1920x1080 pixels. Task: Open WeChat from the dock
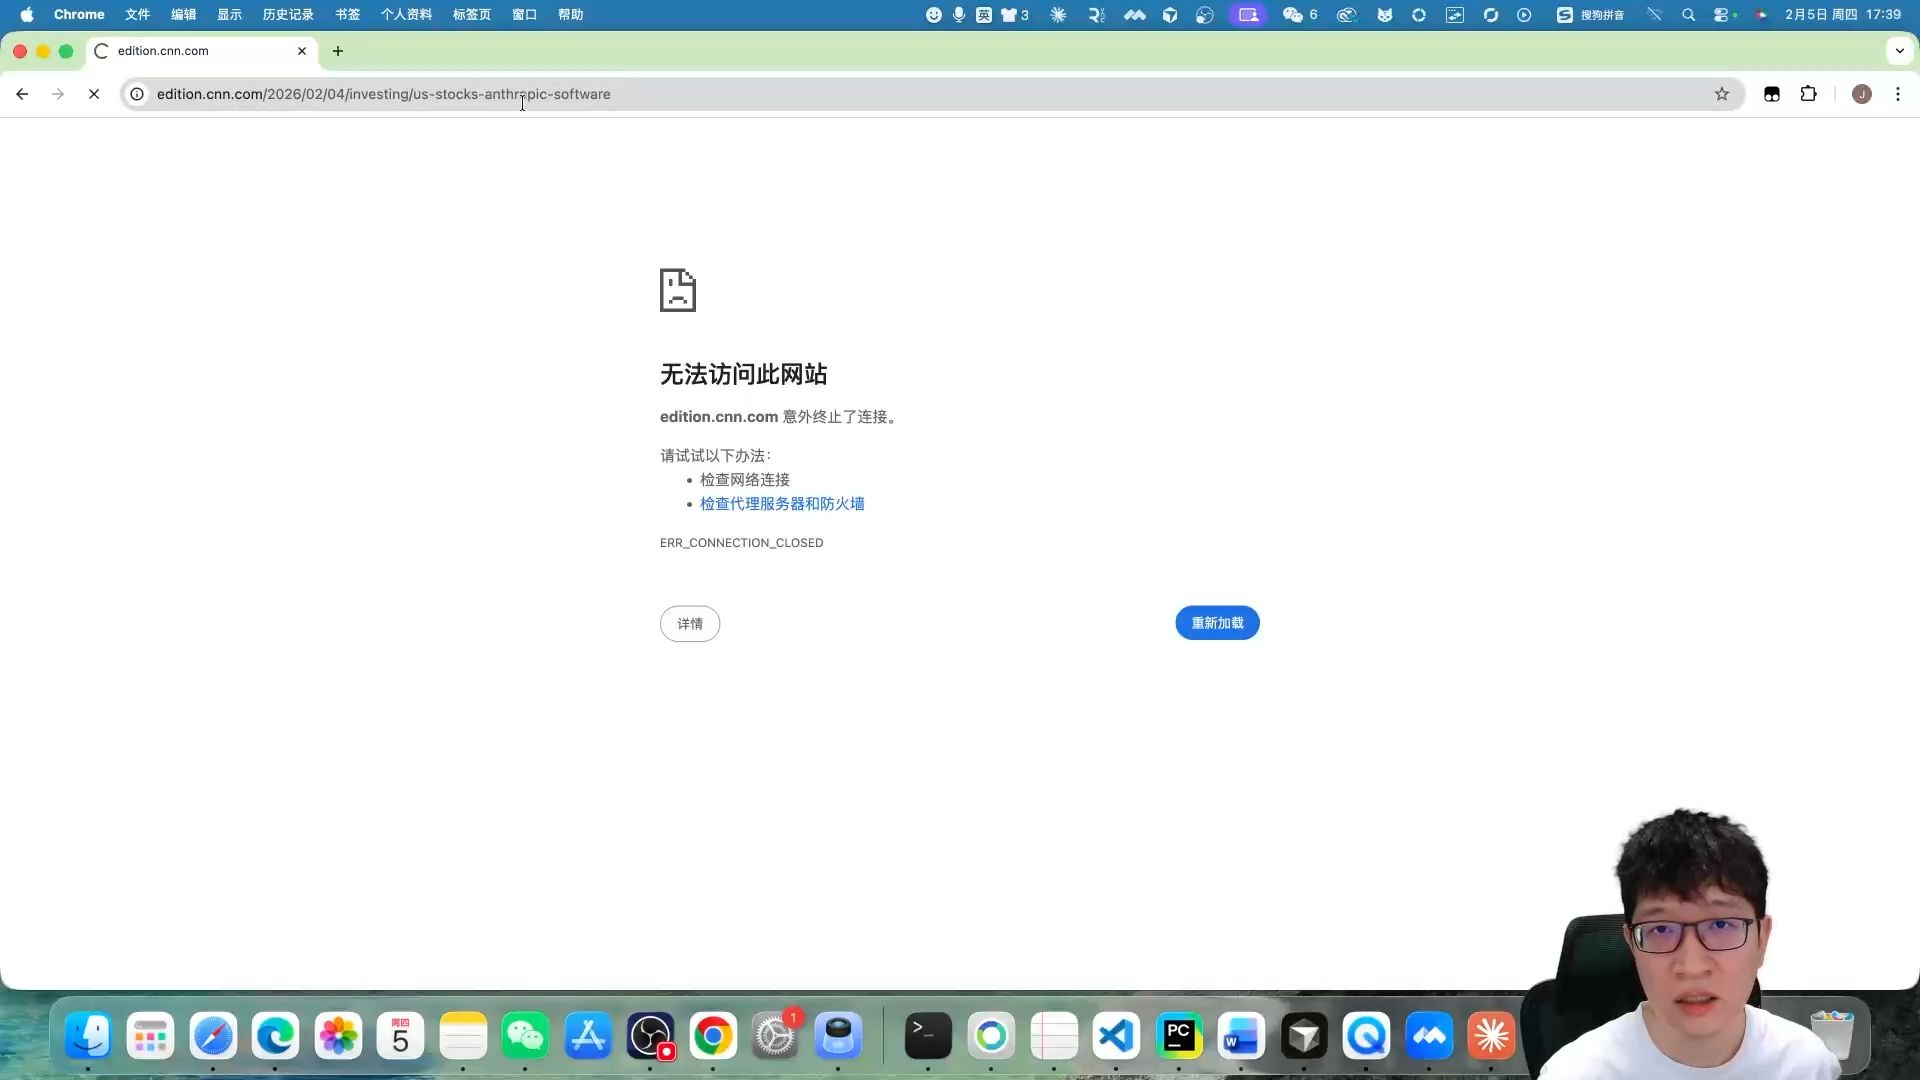(525, 1036)
